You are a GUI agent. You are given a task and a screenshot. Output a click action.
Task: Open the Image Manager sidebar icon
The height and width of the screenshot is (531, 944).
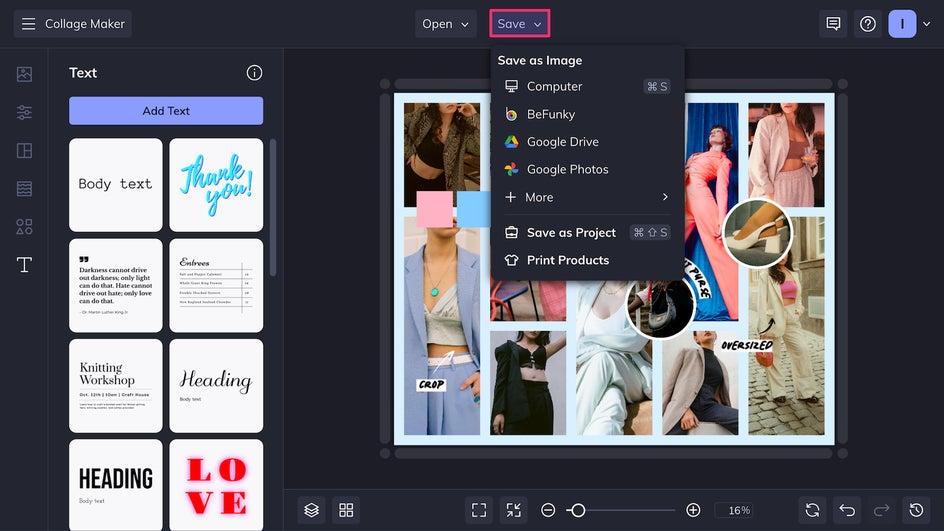[25, 74]
